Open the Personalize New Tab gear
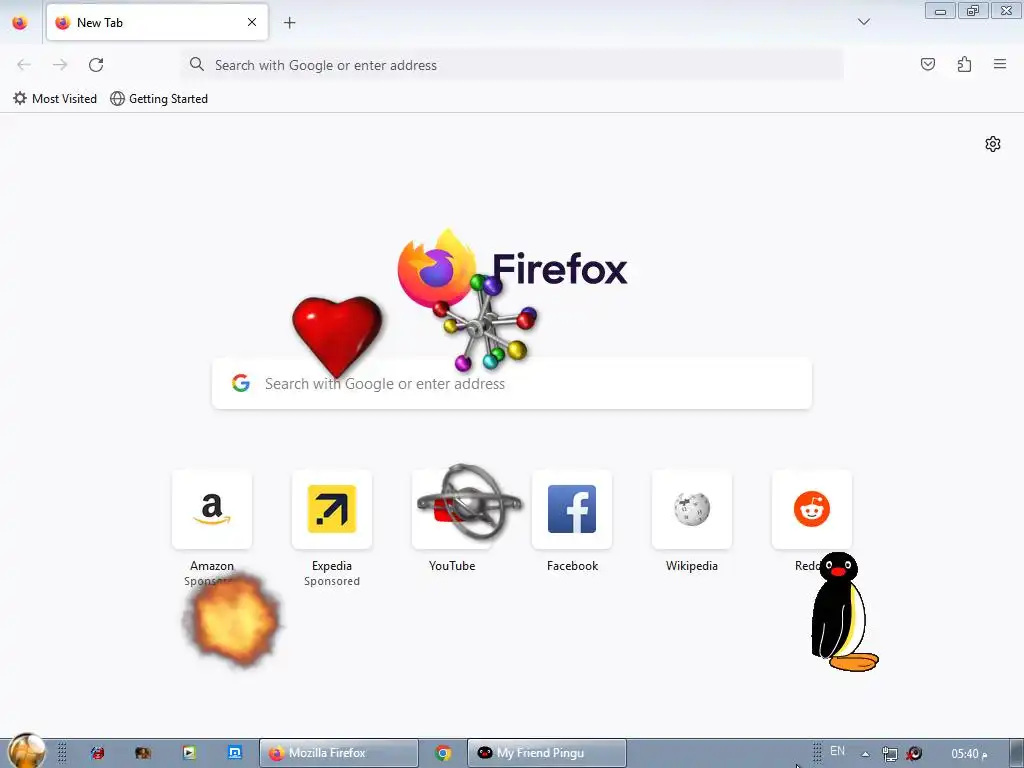The height and width of the screenshot is (768, 1024). (x=993, y=144)
